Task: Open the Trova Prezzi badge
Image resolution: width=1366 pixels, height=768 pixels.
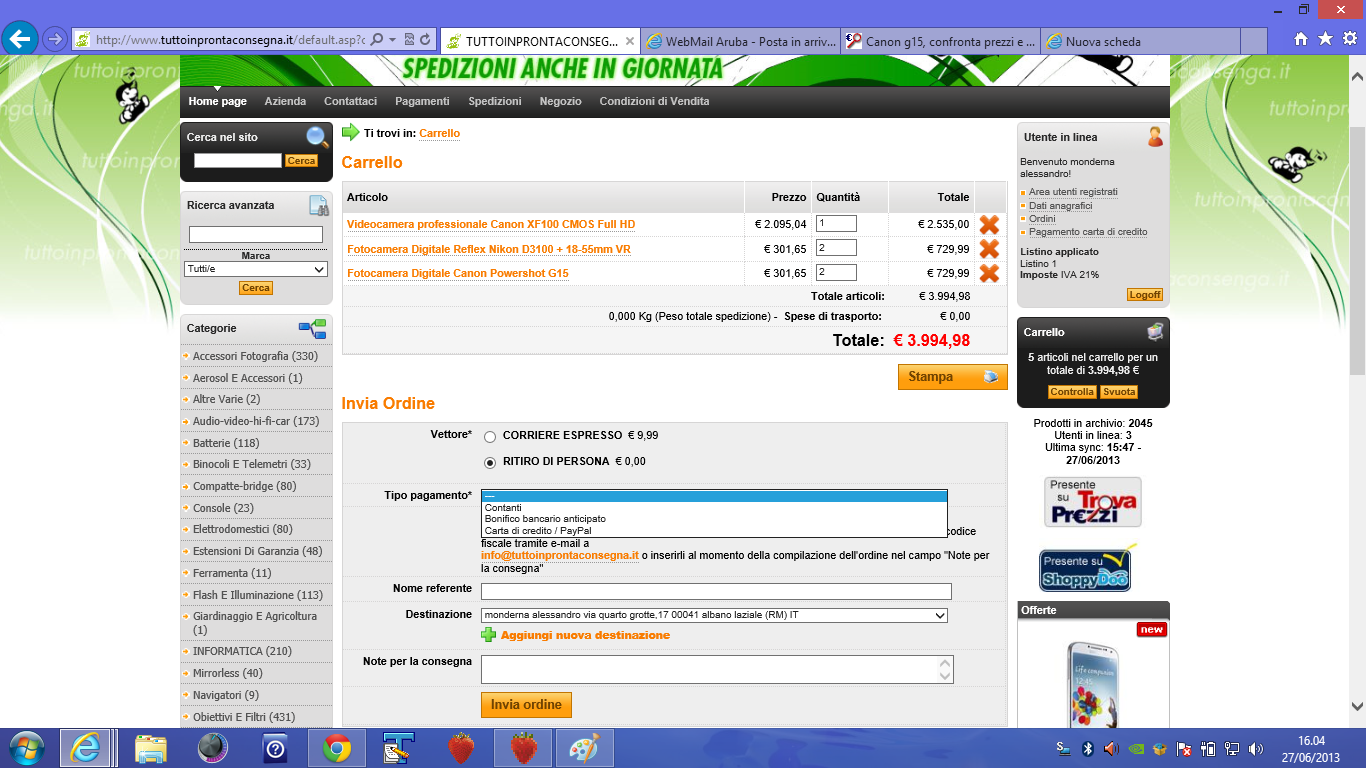Action: [1093, 502]
